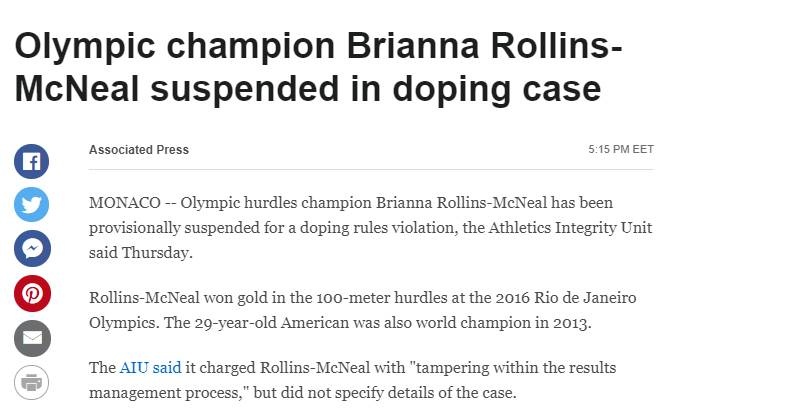
Task: Open the "AIU said" link
Action: (x=150, y=367)
